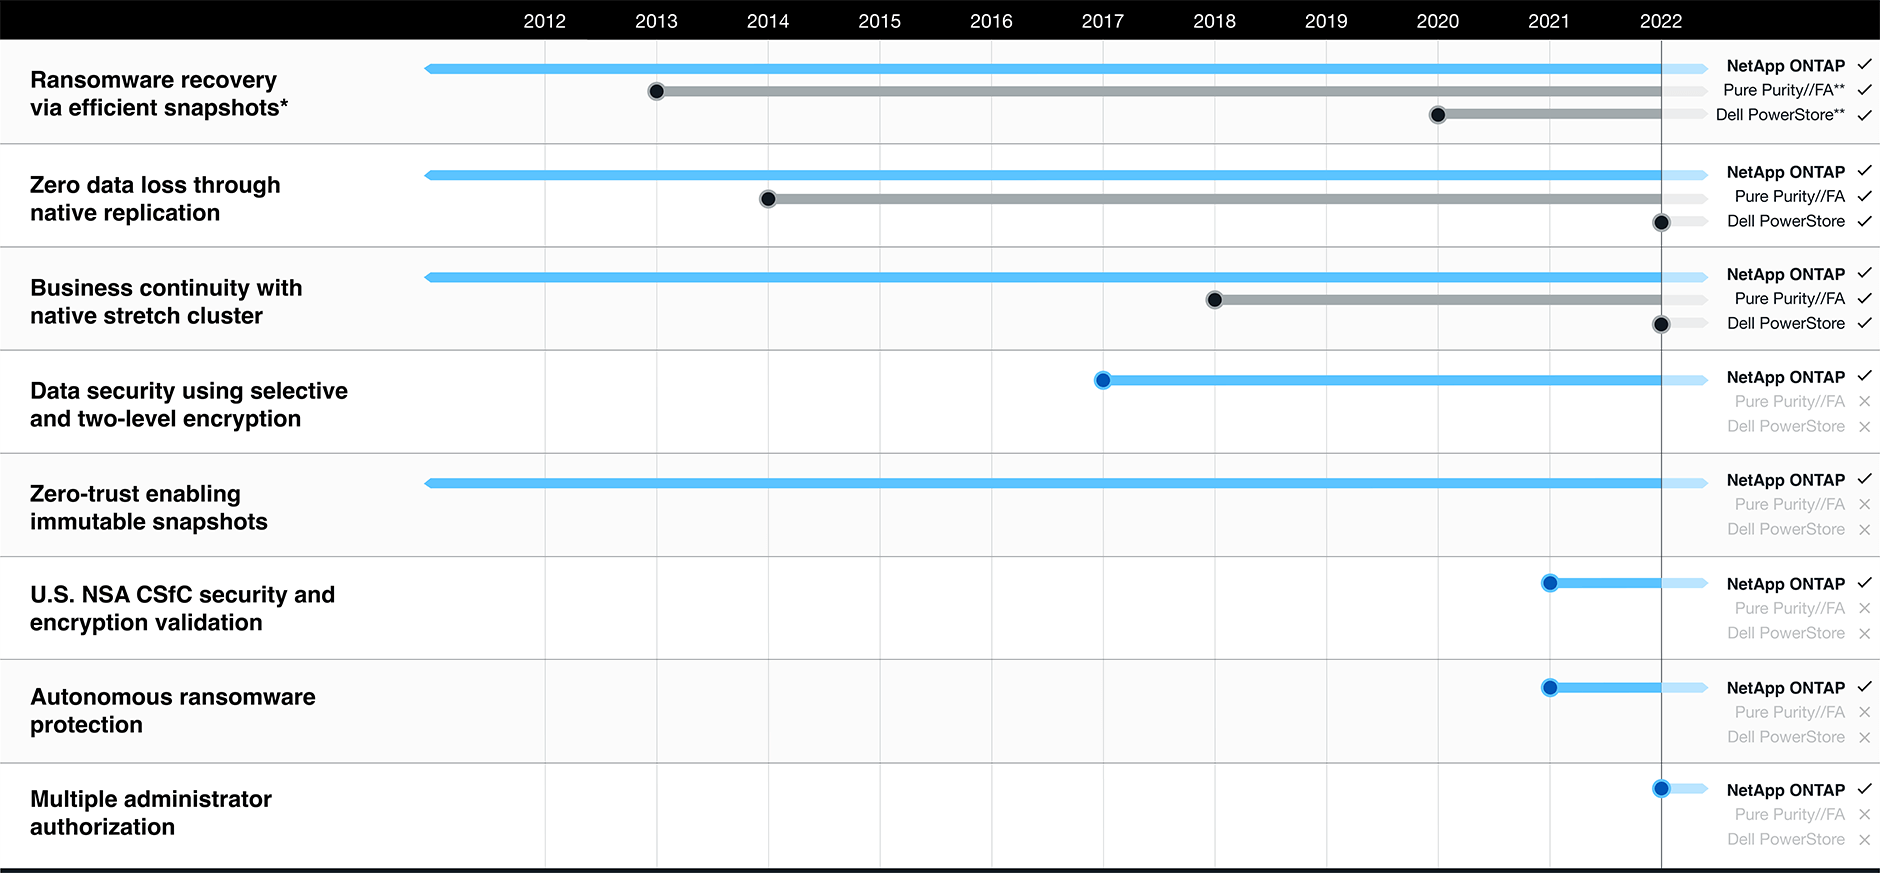Click 'Business continuity with native stretch cluster' heading
Viewport: 1880px width, 873px height.
tap(166, 302)
